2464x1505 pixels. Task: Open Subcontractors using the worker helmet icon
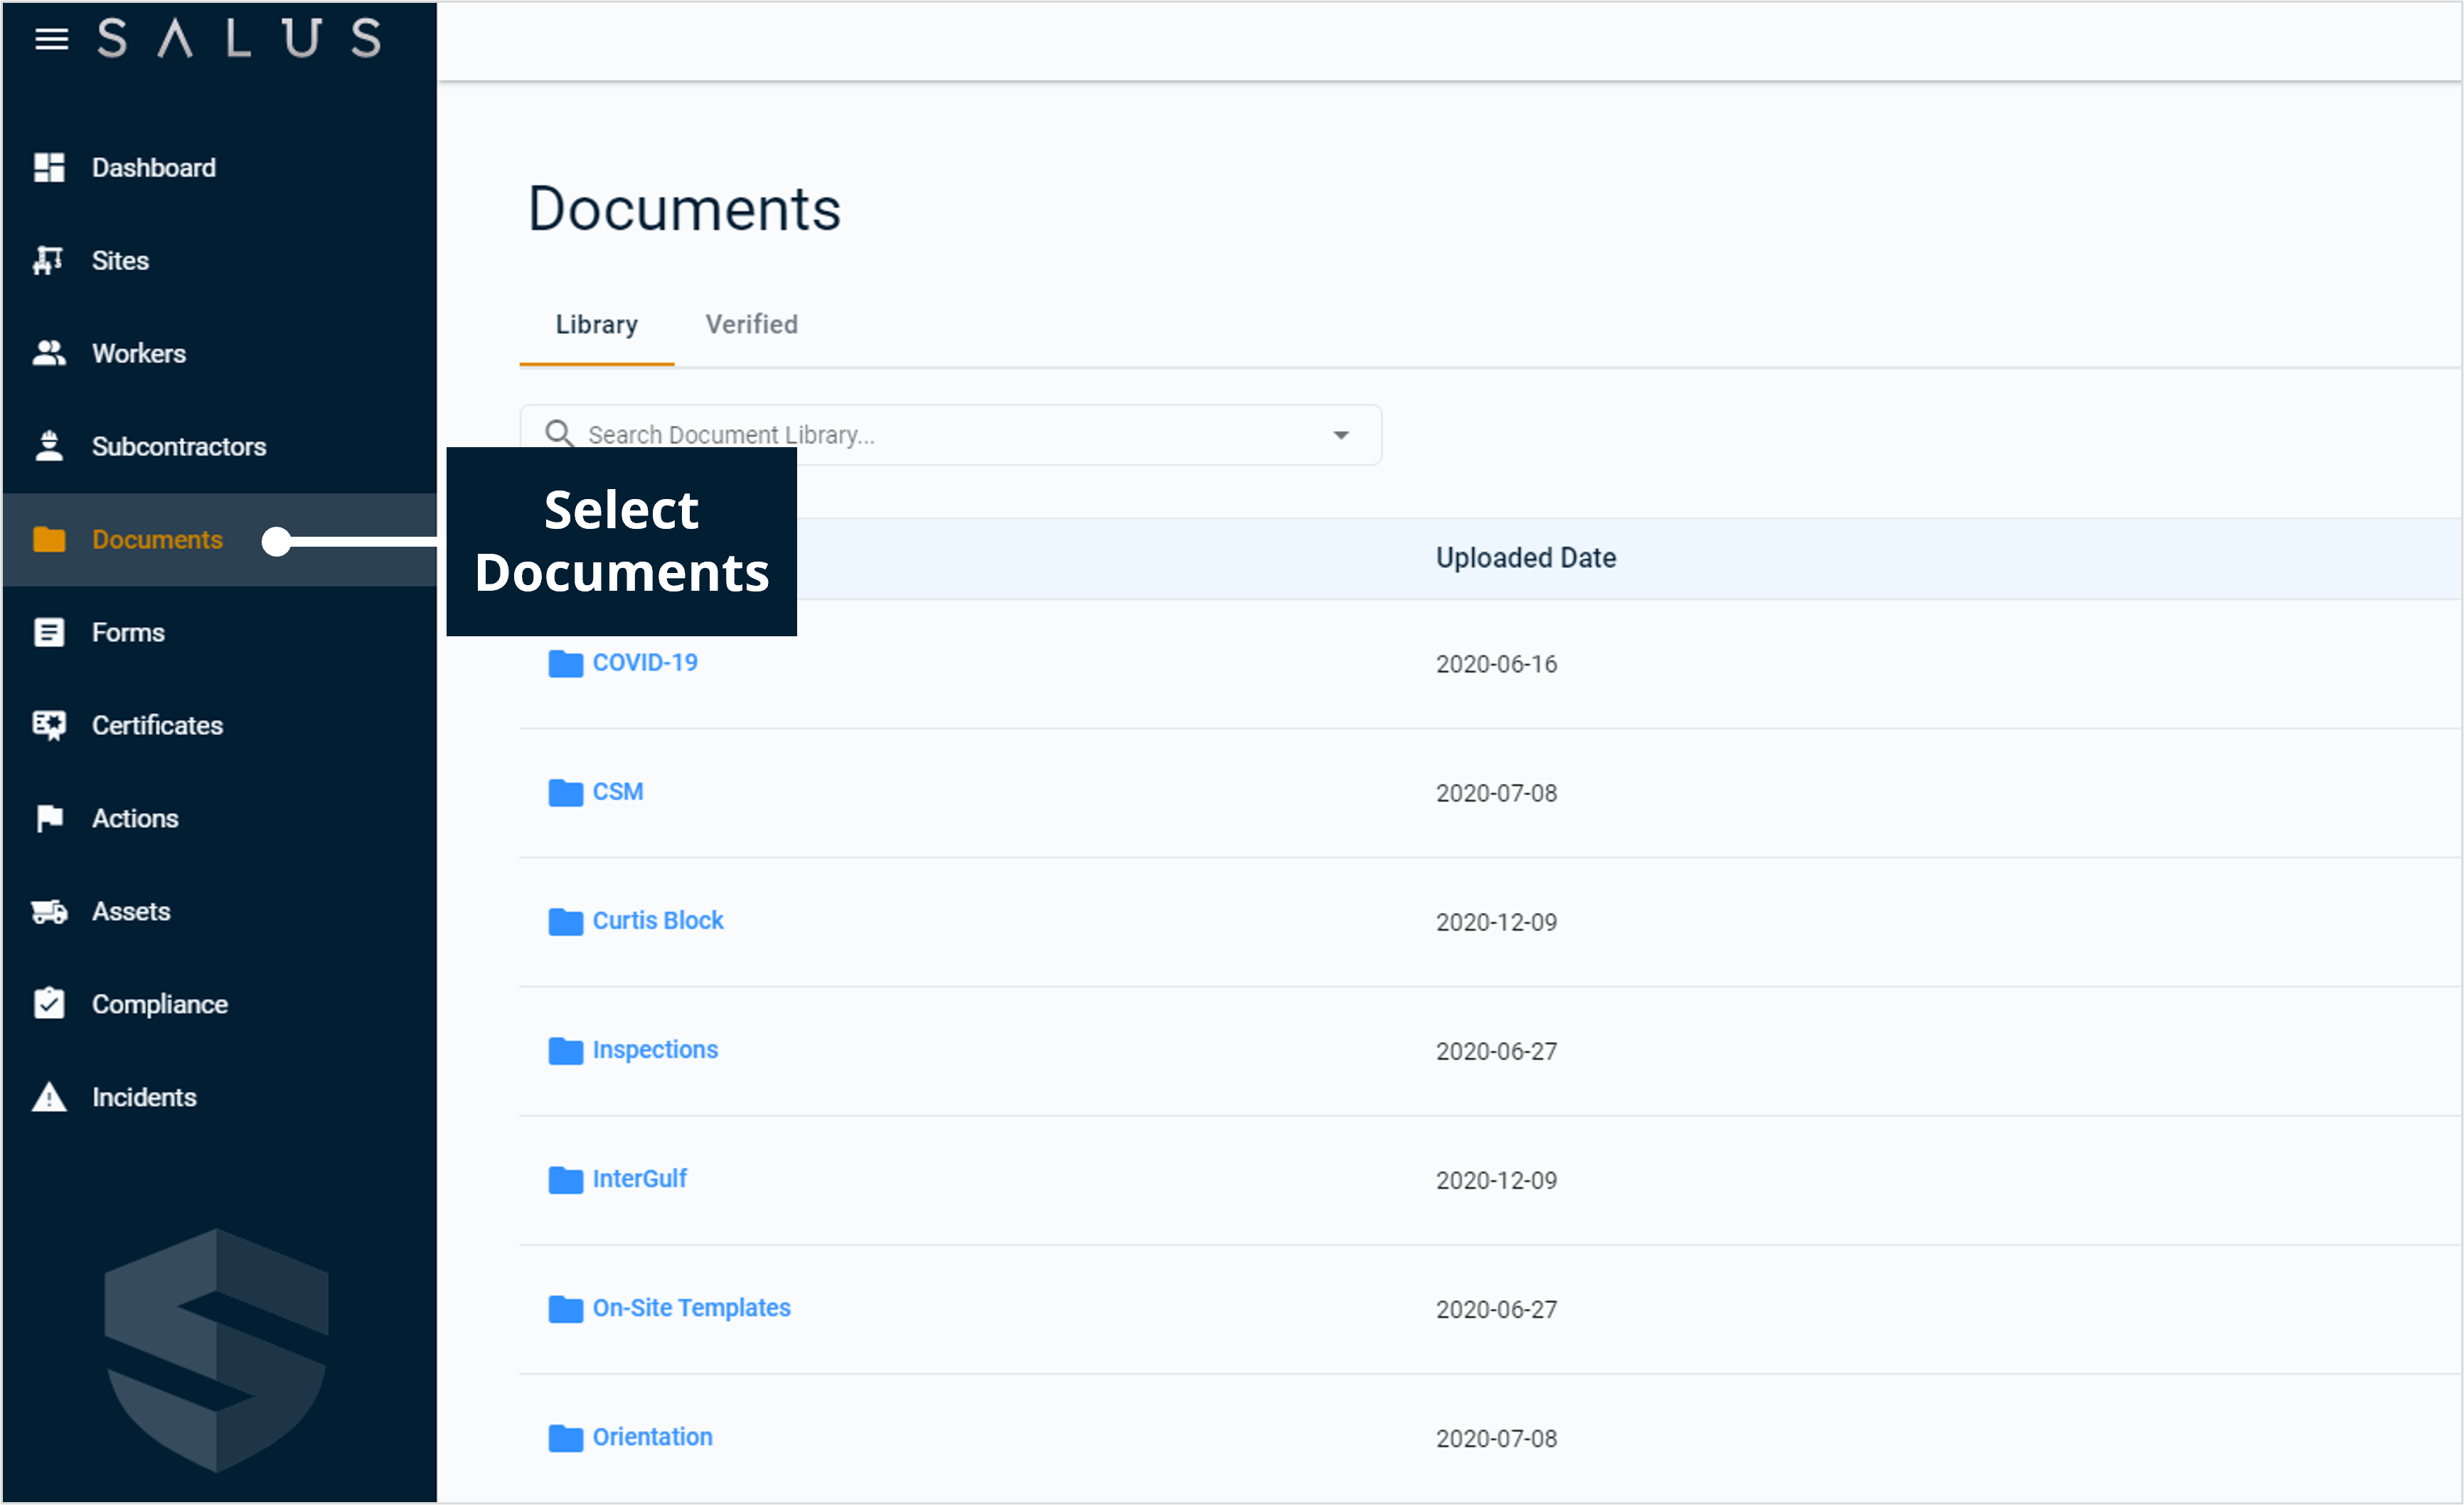pos(49,446)
